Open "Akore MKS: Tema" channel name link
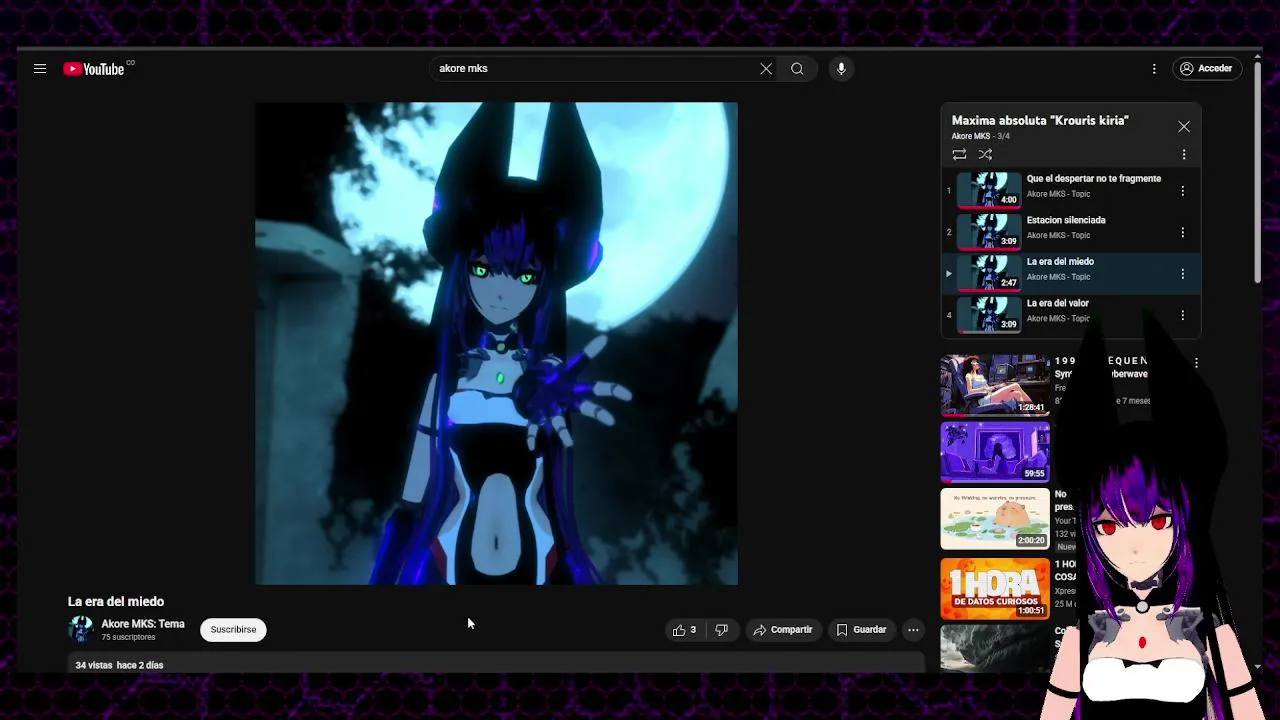1280x720 pixels. 143,624
